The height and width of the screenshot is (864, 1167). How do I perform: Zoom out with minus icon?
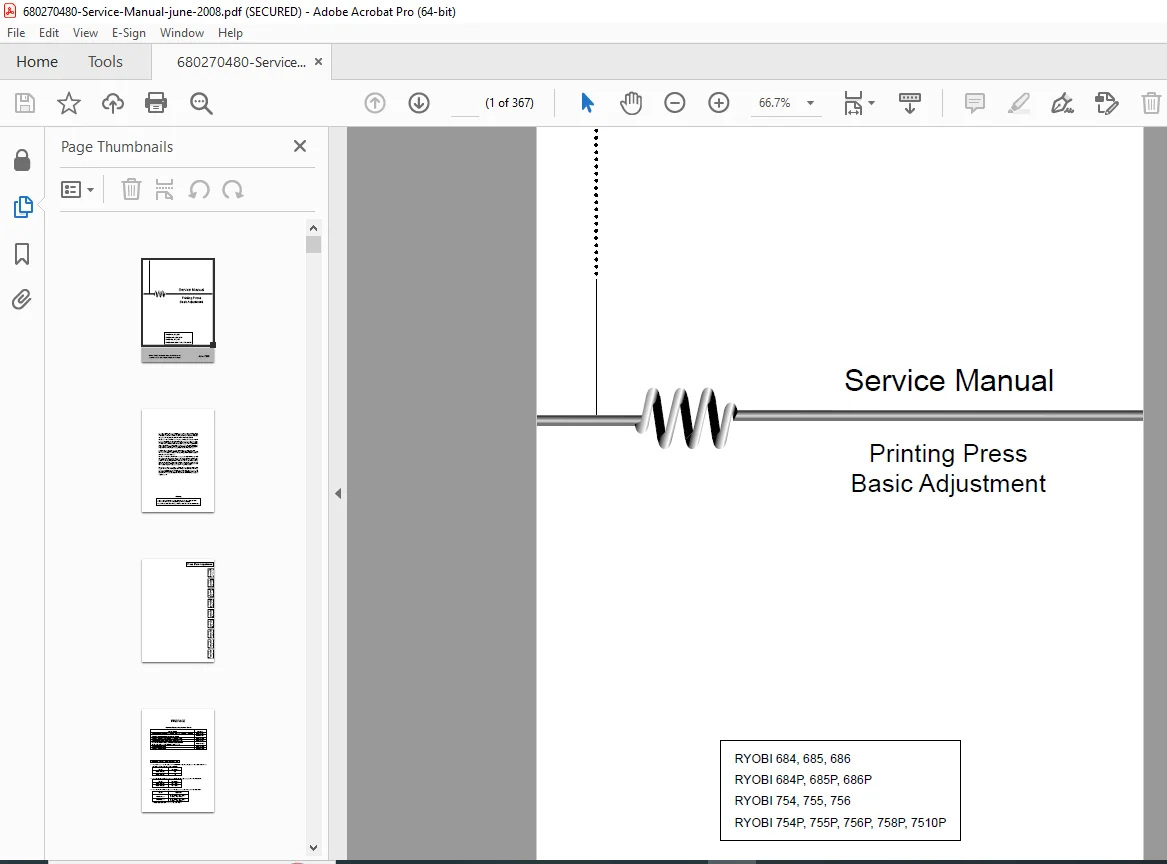click(x=675, y=103)
